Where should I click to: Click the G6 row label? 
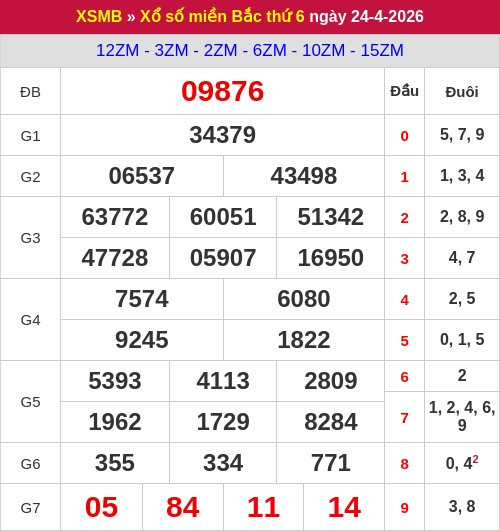[30, 464]
